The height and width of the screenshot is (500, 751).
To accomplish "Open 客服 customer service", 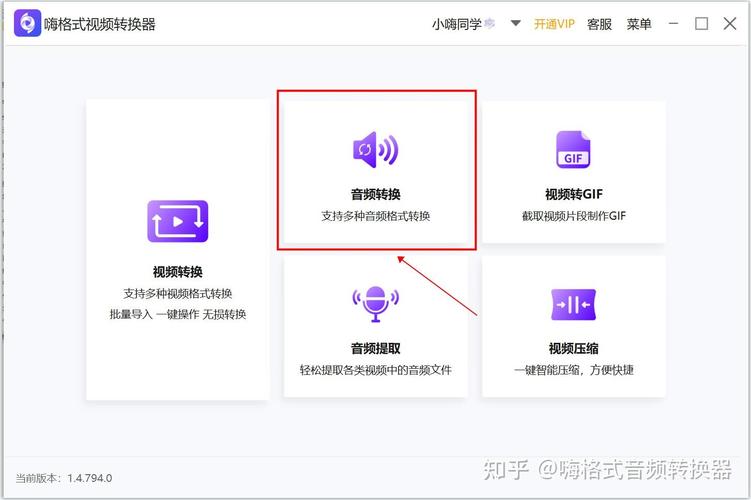I will click(x=599, y=24).
